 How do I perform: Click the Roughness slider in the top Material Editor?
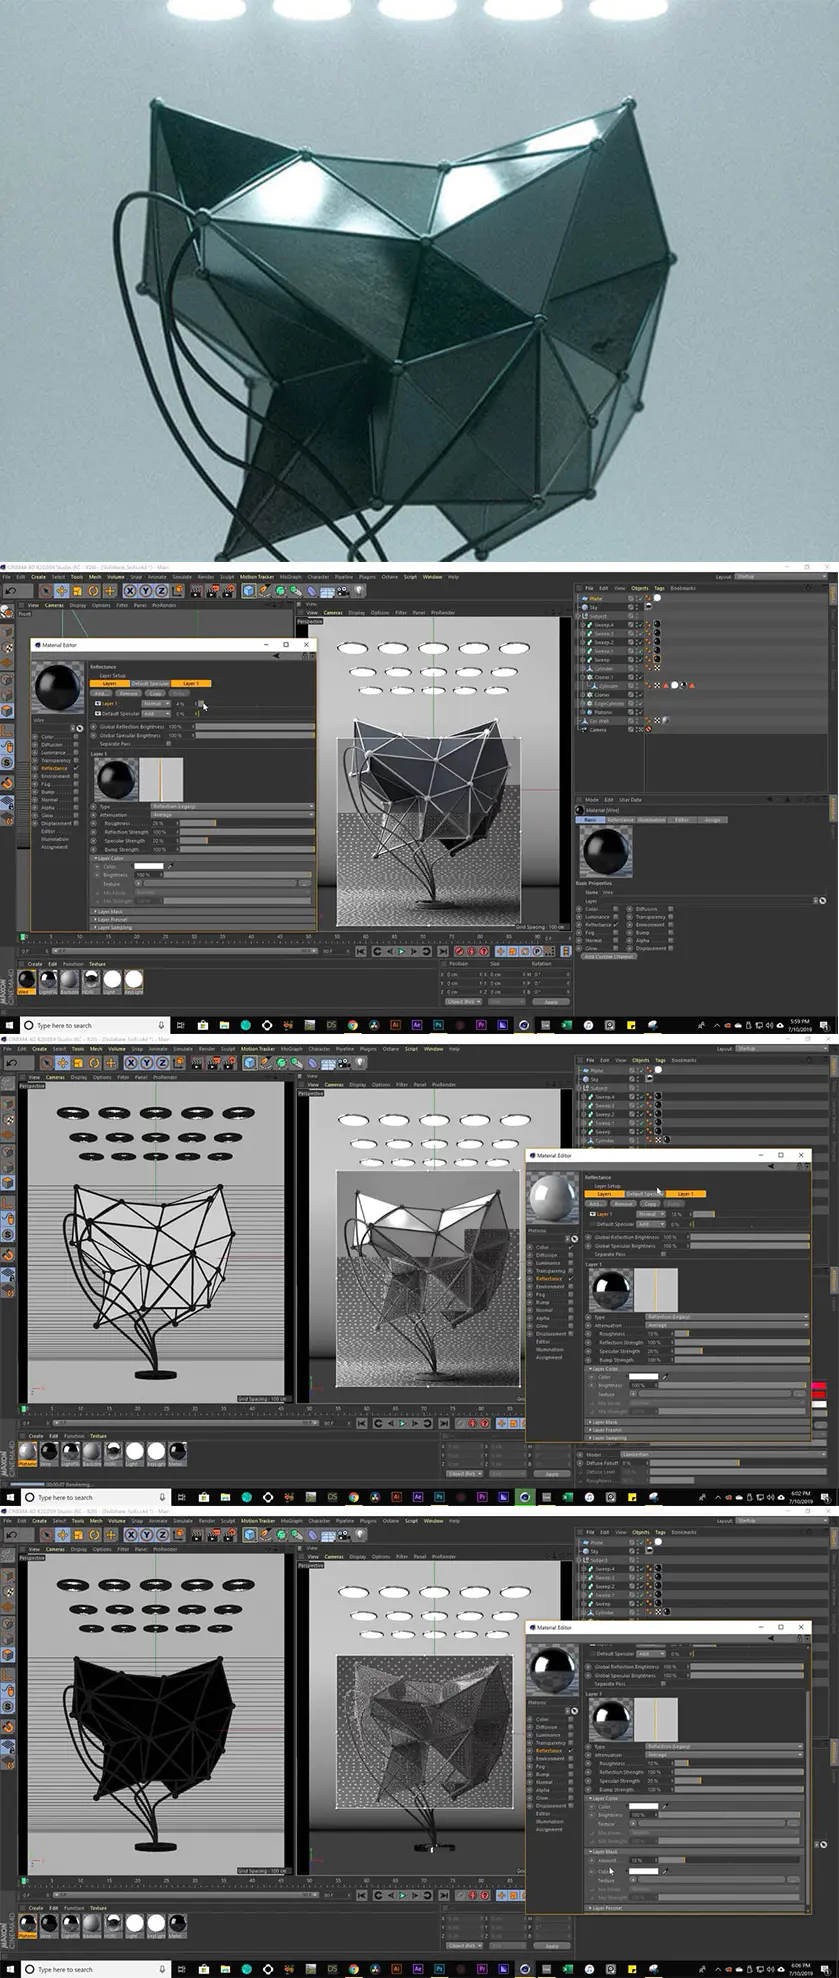tap(245, 823)
